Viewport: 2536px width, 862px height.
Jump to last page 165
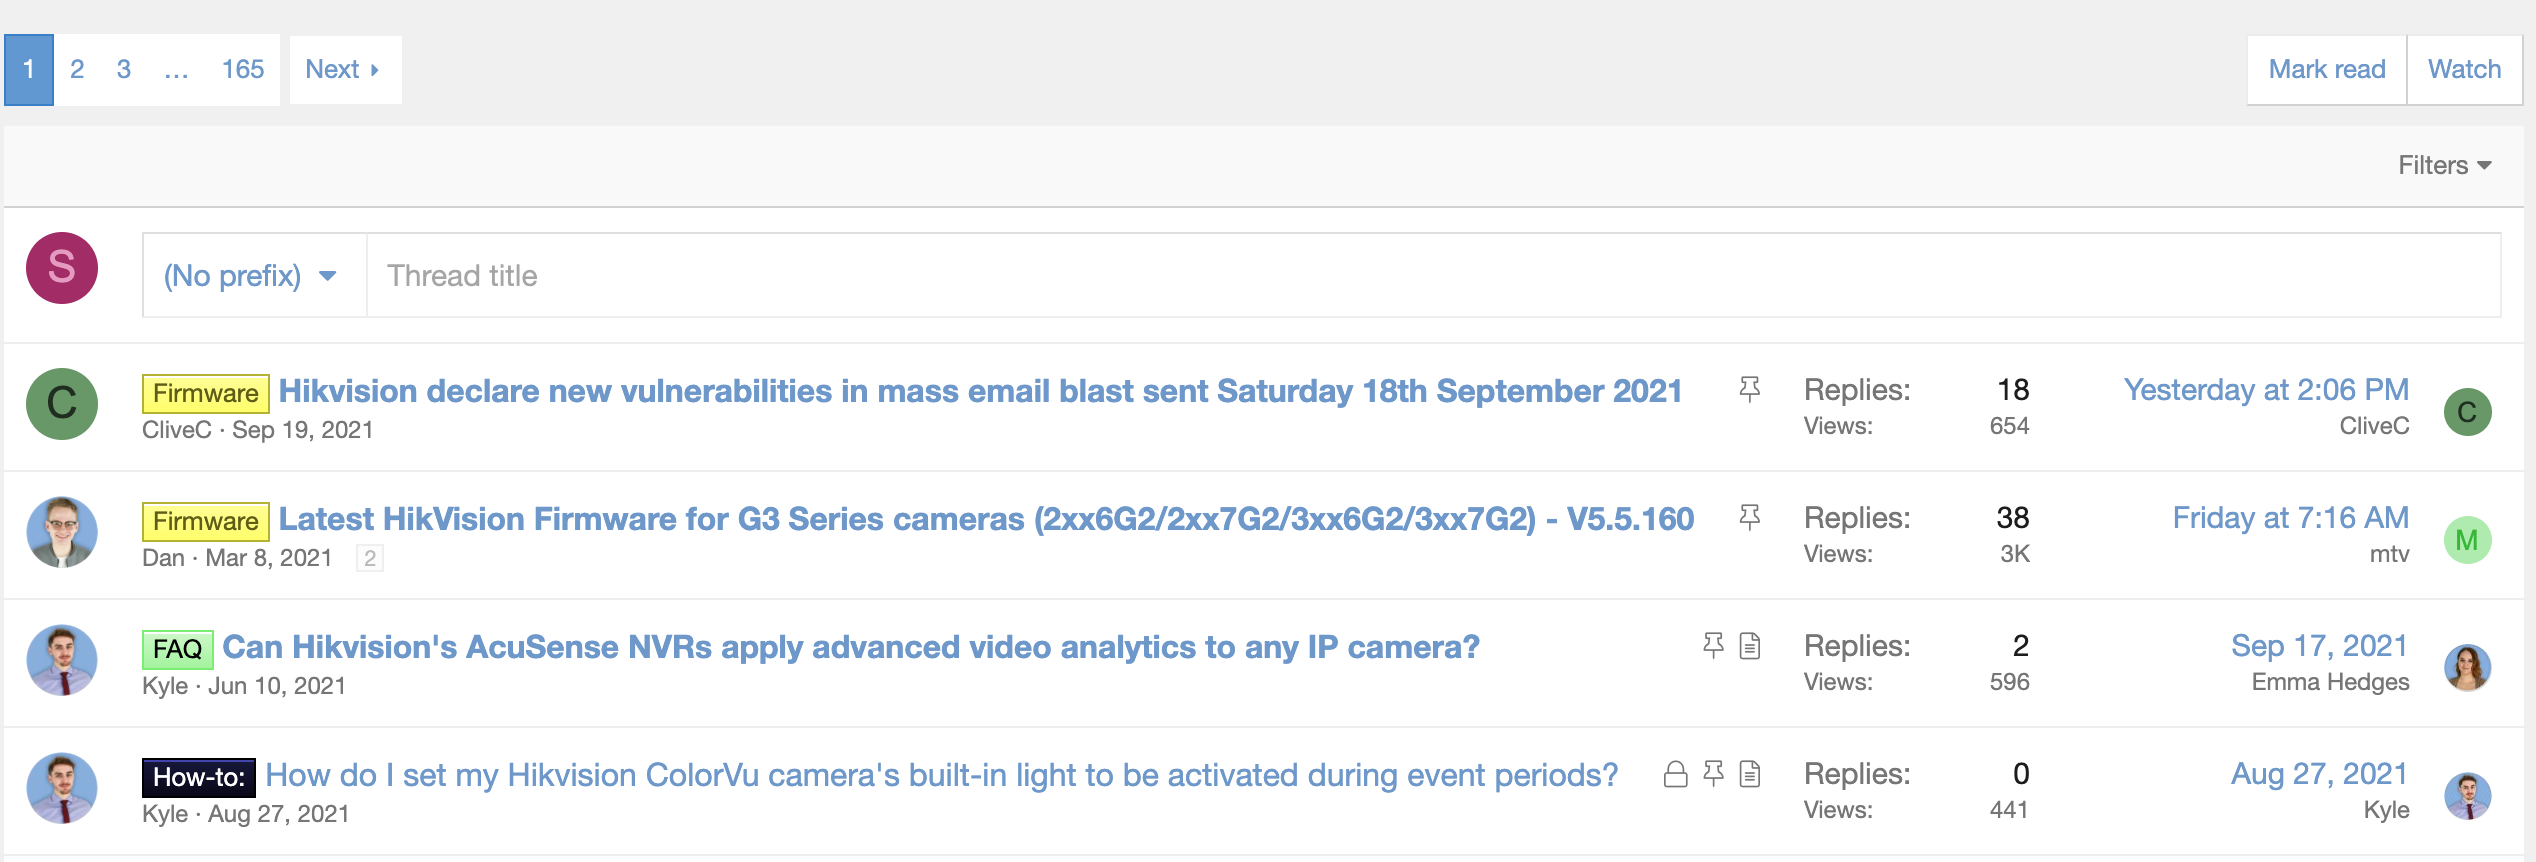click(242, 70)
